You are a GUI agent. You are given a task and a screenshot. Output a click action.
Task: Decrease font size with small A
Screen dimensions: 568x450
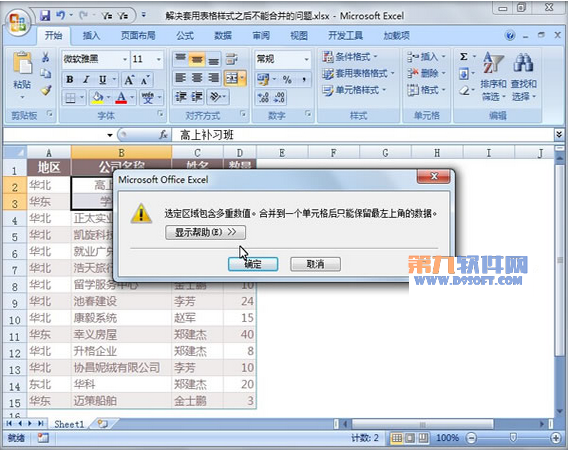[145, 79]
